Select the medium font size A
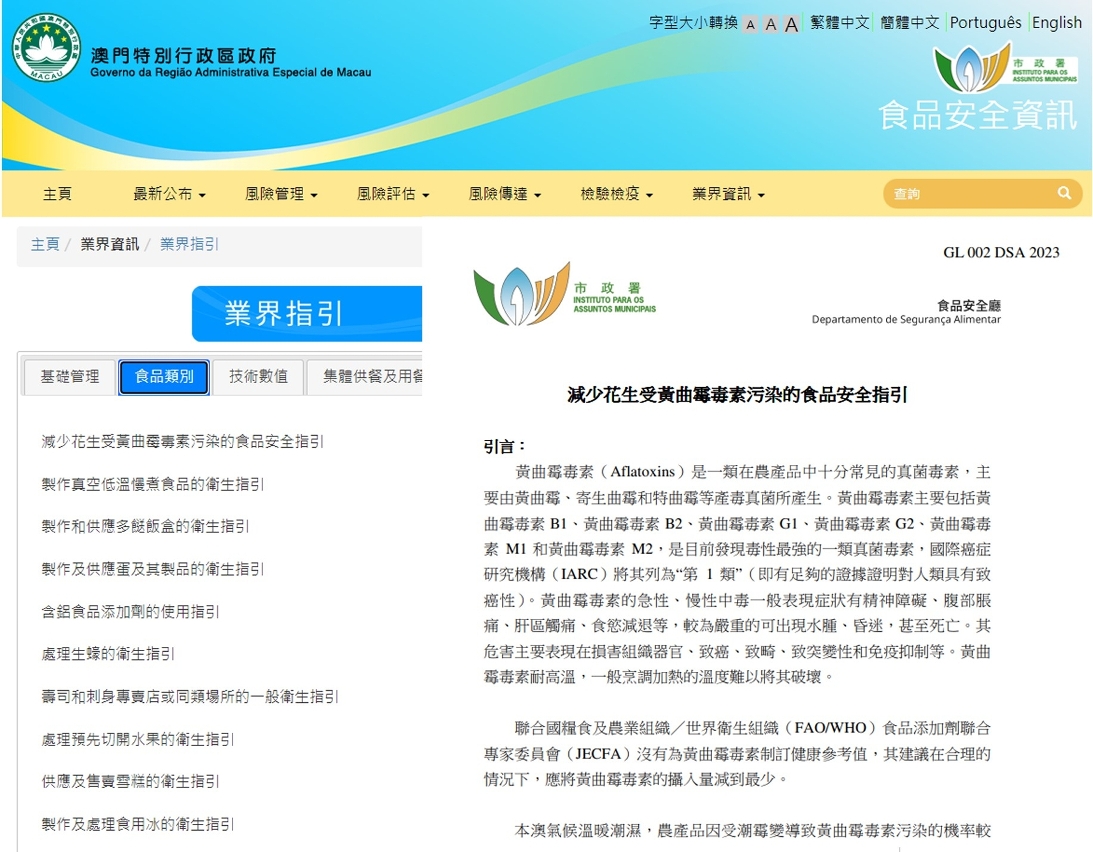The height and width of the screenshot is (852, 1093). pos(770,24)
